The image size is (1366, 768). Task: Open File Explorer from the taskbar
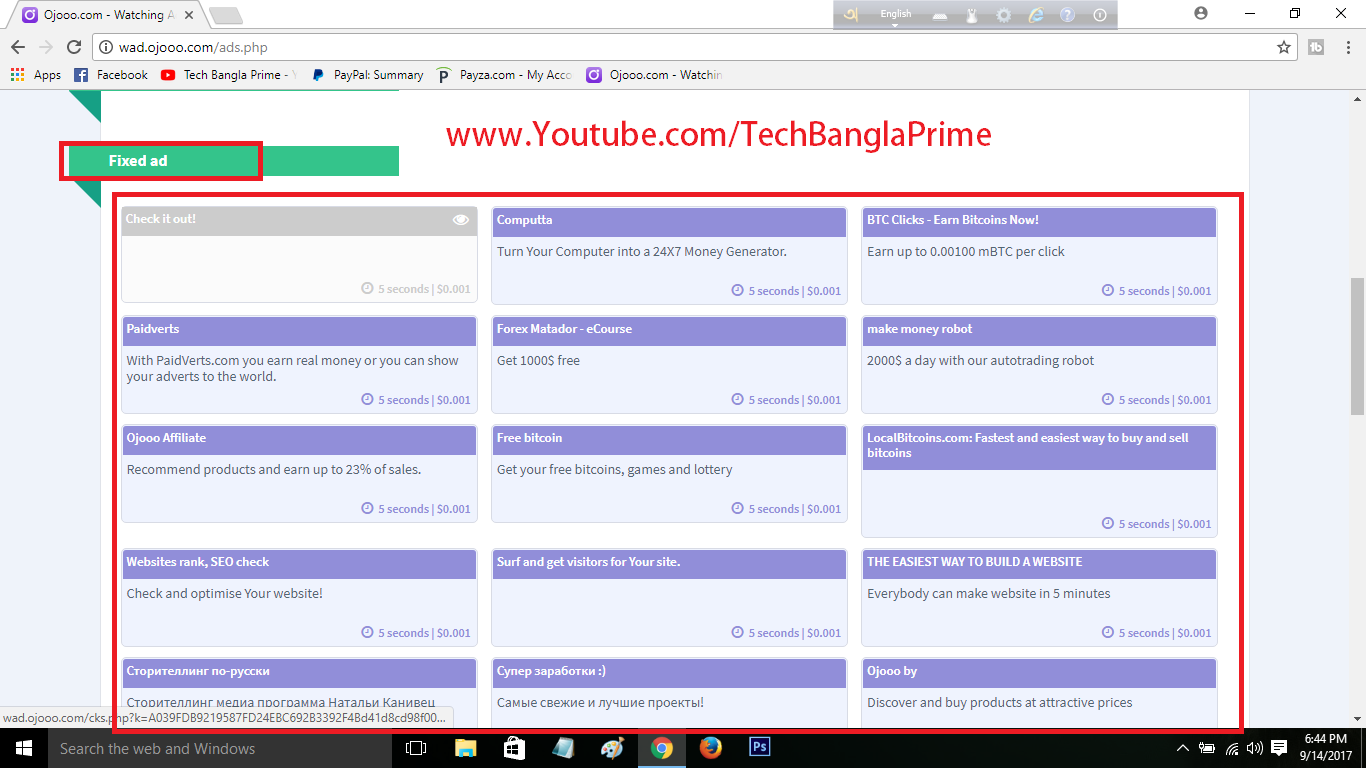tap(465, 748)
